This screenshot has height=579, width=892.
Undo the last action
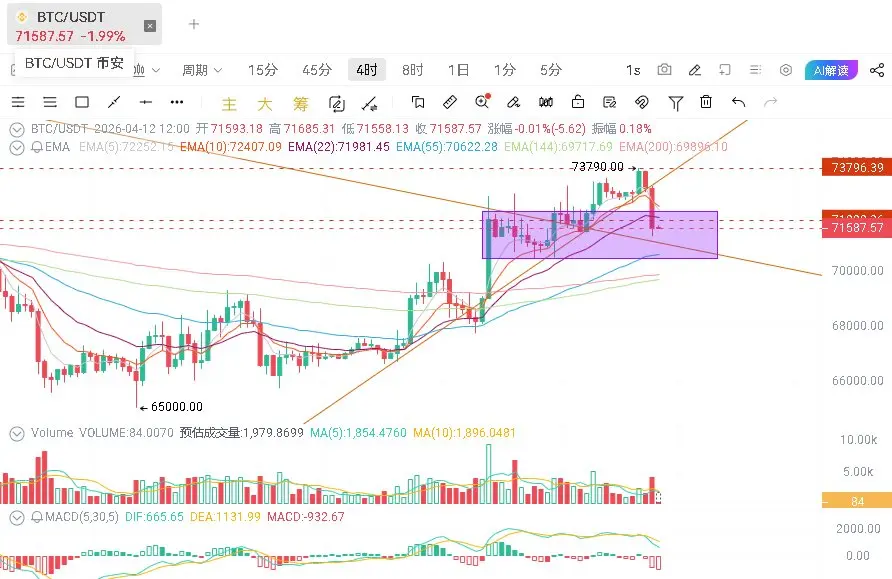pos(738,102)
